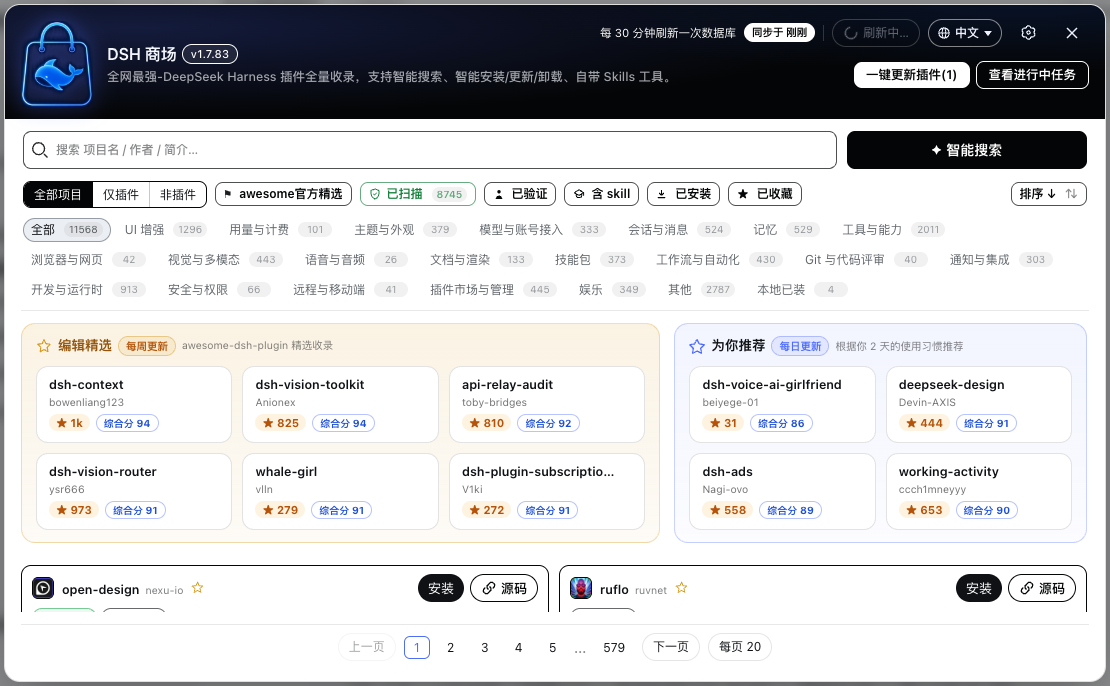1110x686 pixels.
Task: Select the Git 与代码评审 category
Action: (866, 260)
